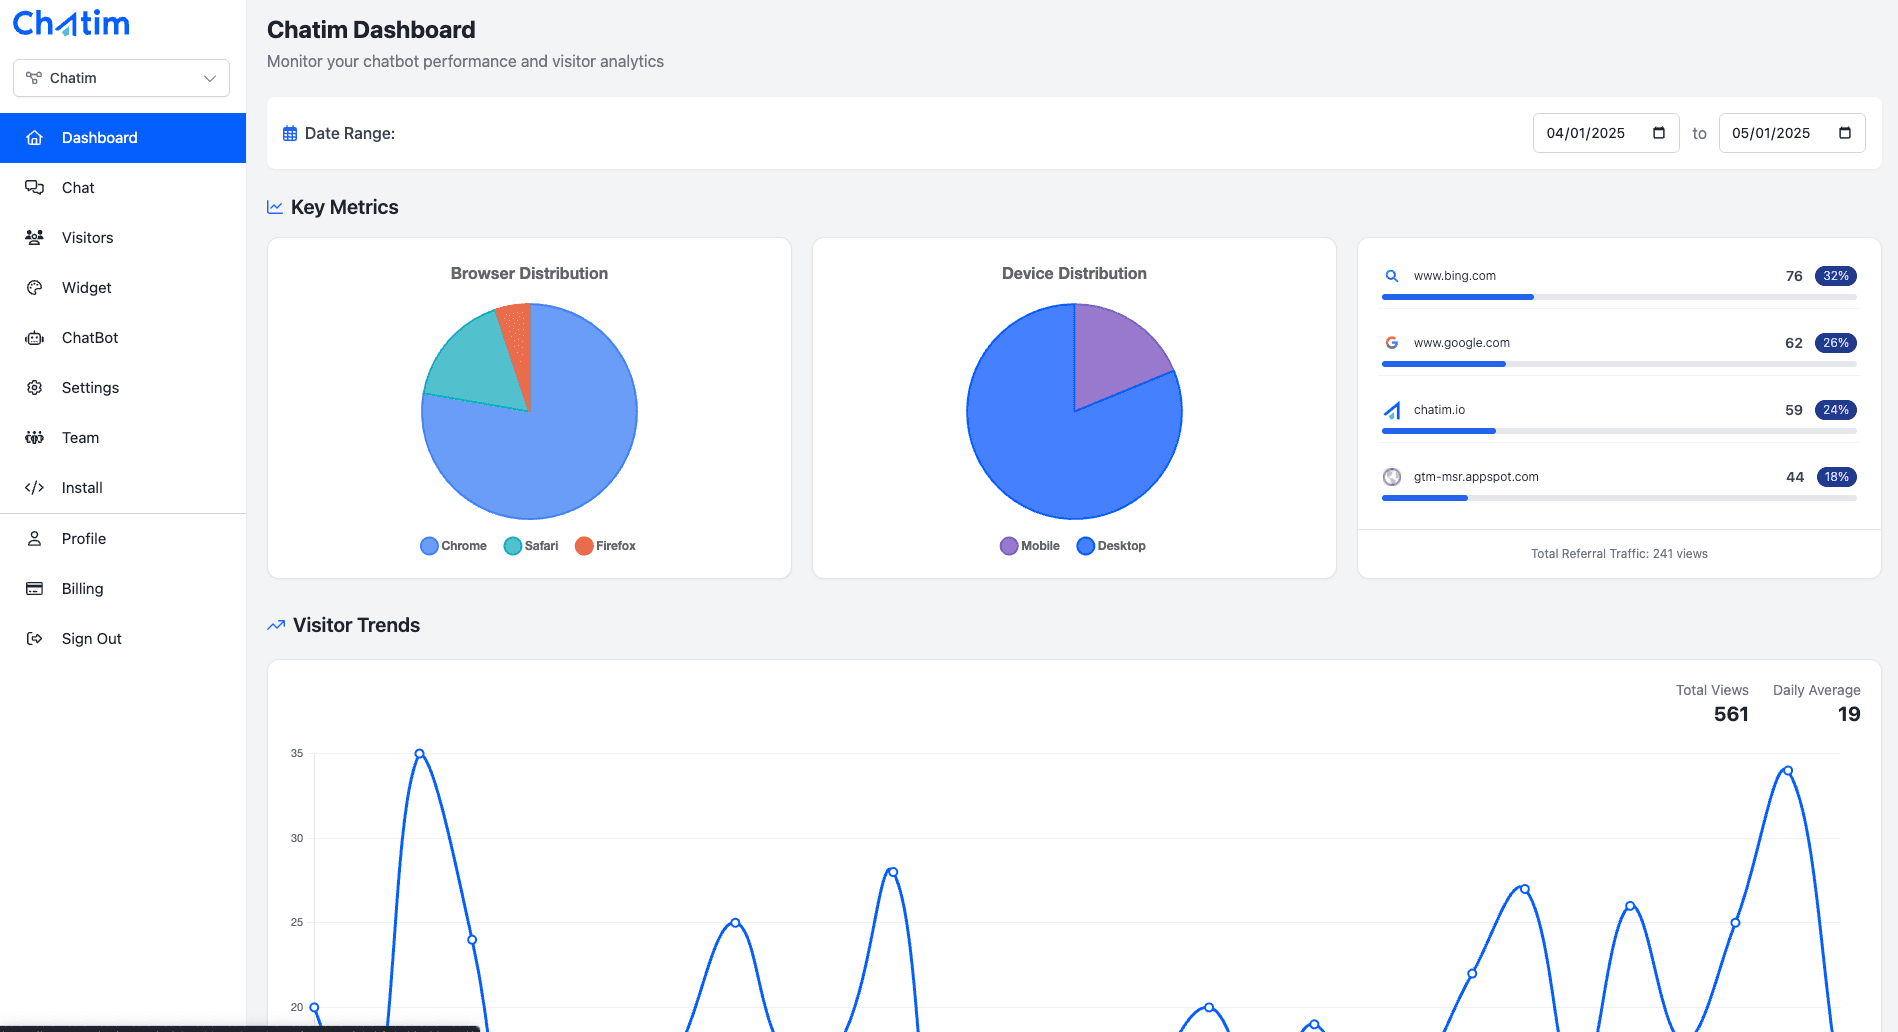The image size is (1898, 1032).
Task: Select the Visitors people icon
Action: click(34, 237)
